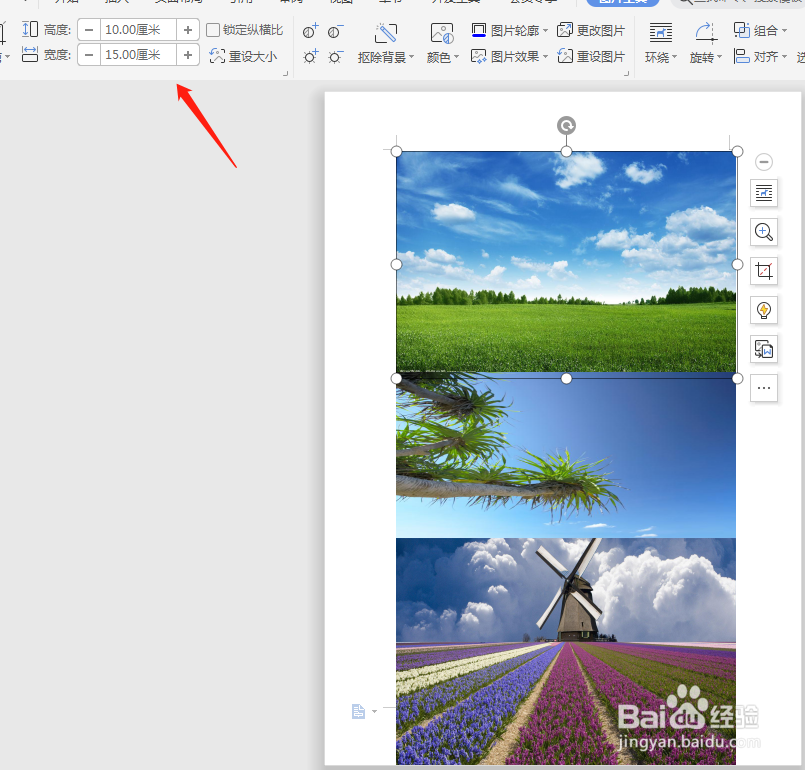Click 更改图片 to change the picture

[x=591, y=30]
